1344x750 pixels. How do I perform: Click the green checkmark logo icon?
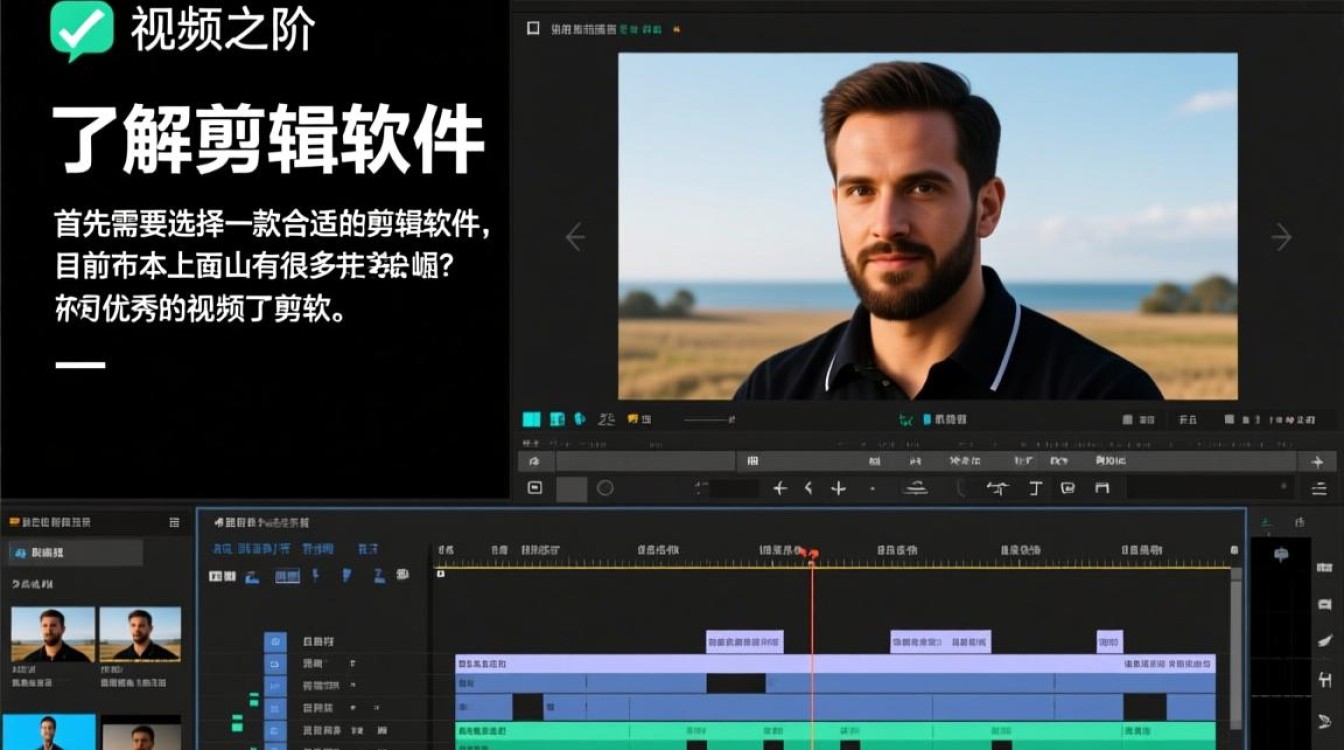[x=82, y=29]
